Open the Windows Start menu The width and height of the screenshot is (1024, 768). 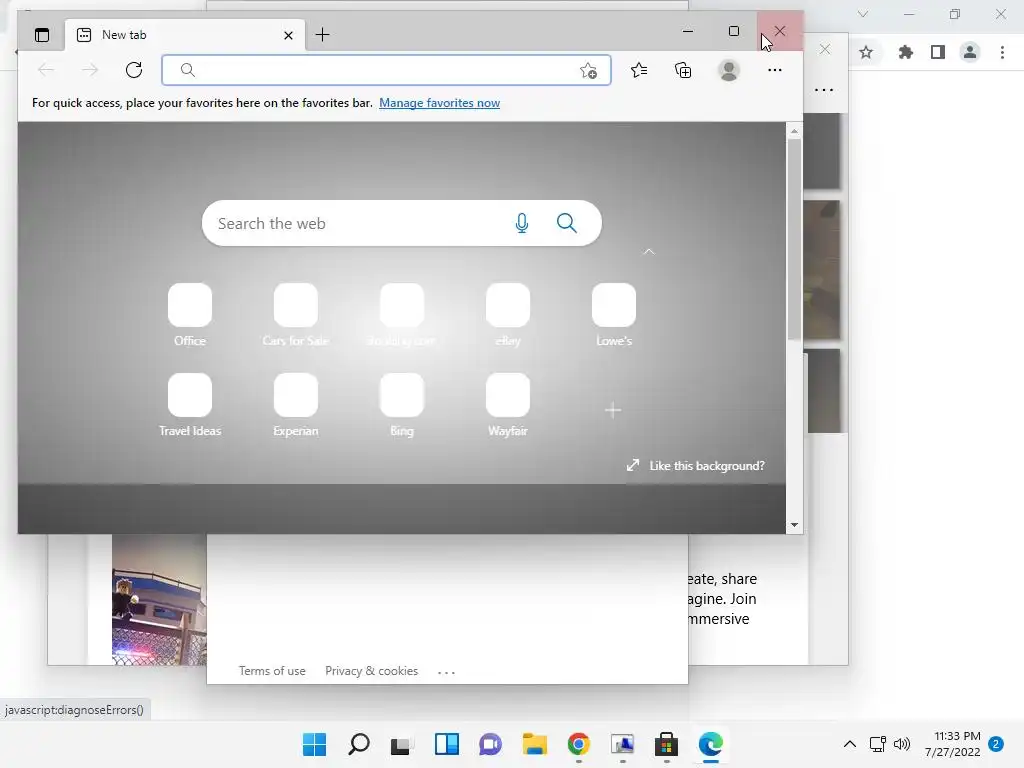coord(314,744)
